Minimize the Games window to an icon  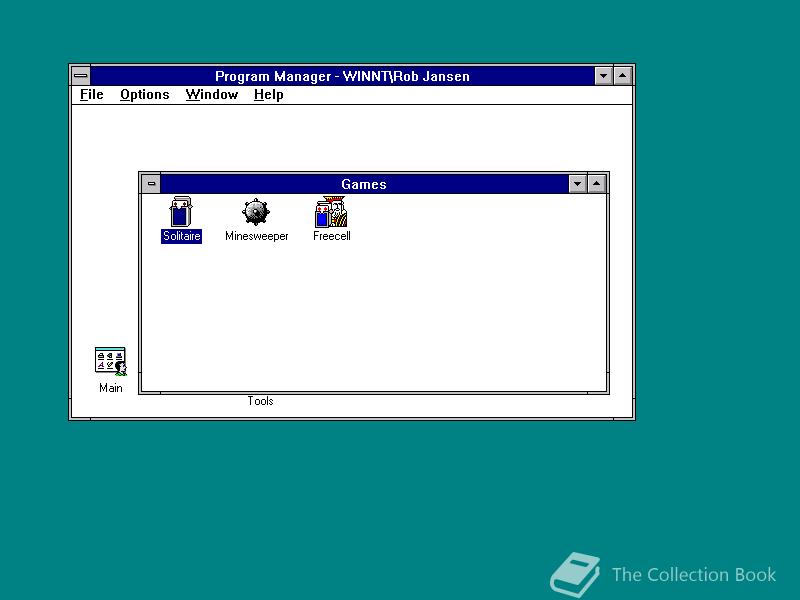click(578, 184)
